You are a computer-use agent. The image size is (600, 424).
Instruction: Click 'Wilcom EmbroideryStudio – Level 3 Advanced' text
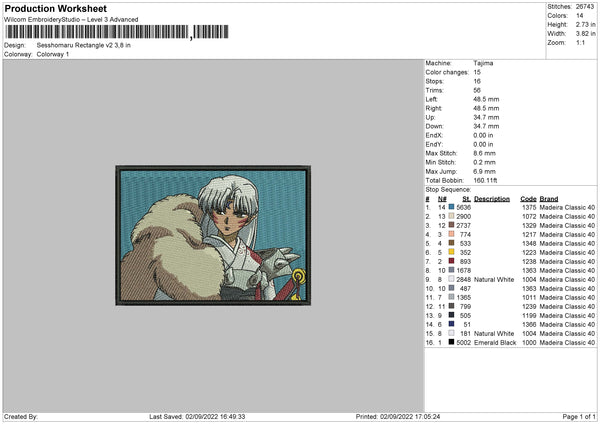[x=71, y=20]
